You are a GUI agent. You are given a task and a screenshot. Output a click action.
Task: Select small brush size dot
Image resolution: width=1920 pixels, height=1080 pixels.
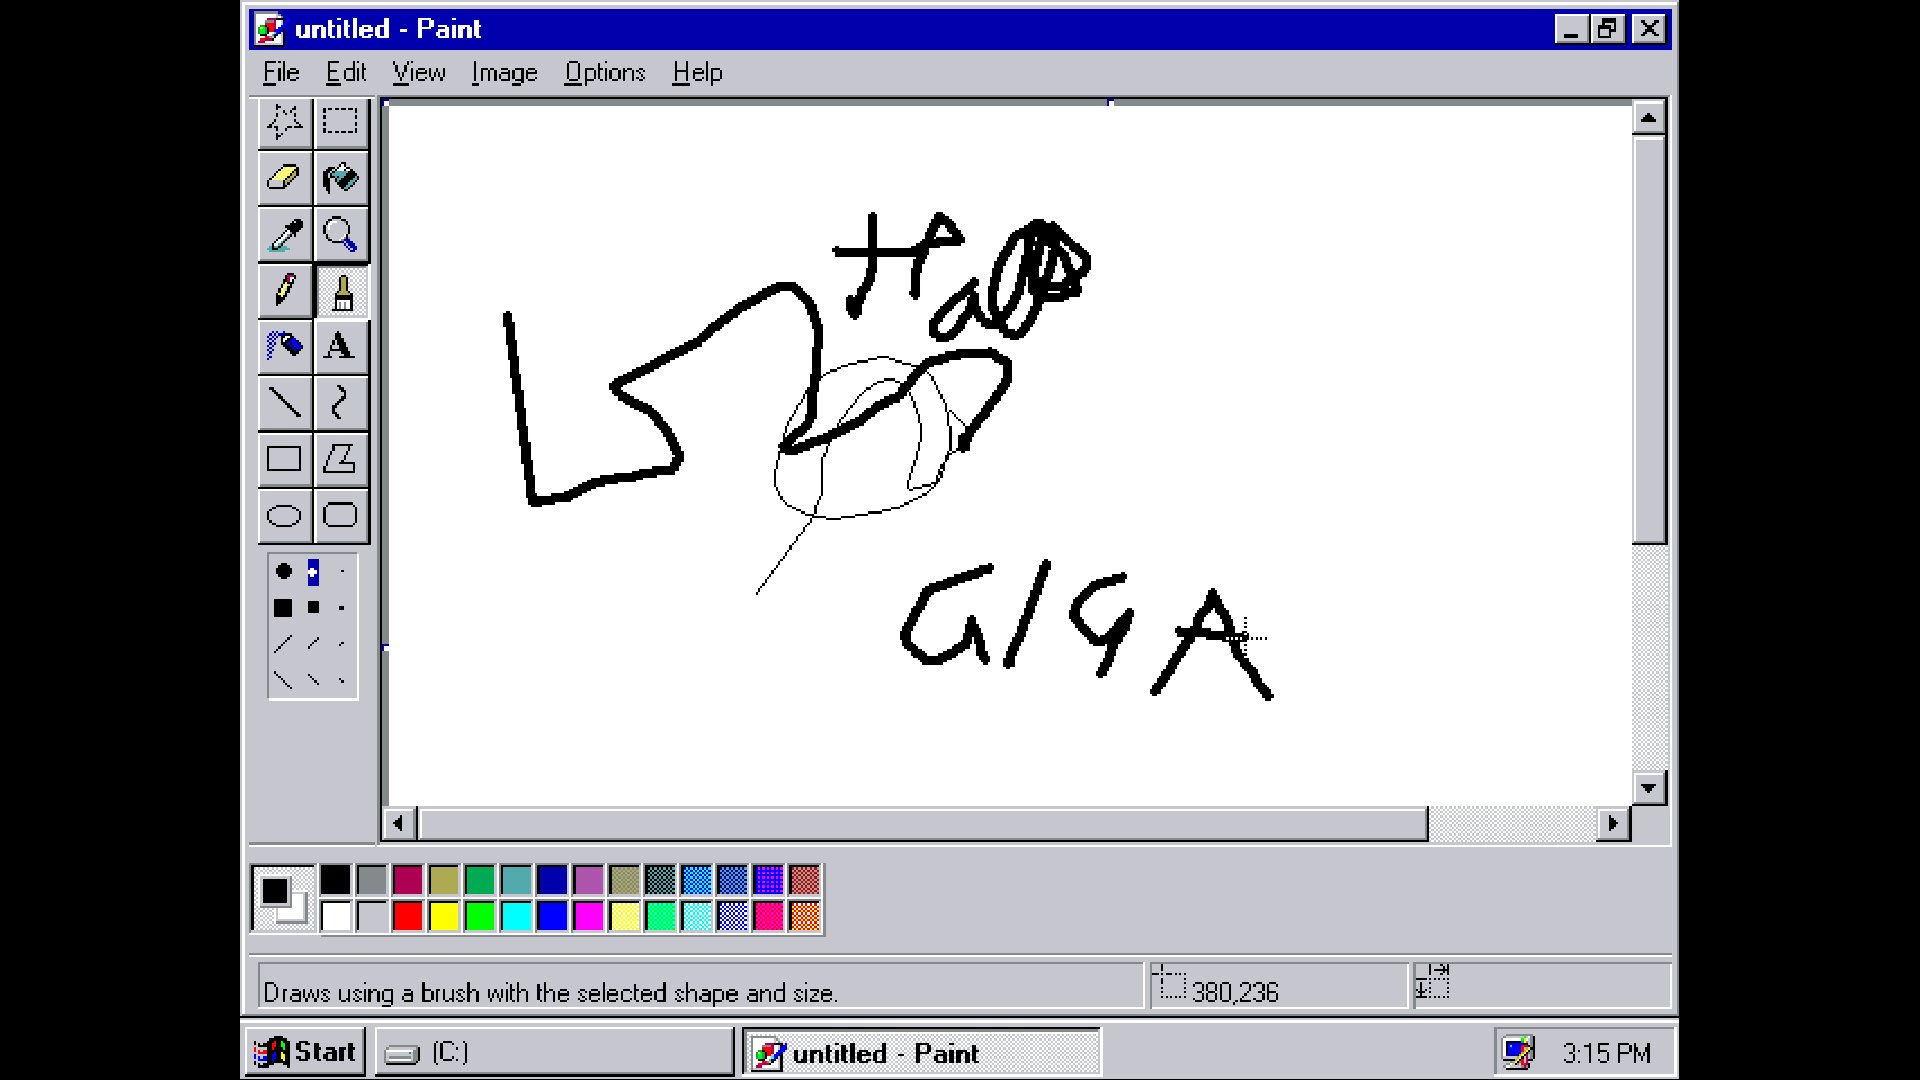pyautogui.click(x=342, y=571)
